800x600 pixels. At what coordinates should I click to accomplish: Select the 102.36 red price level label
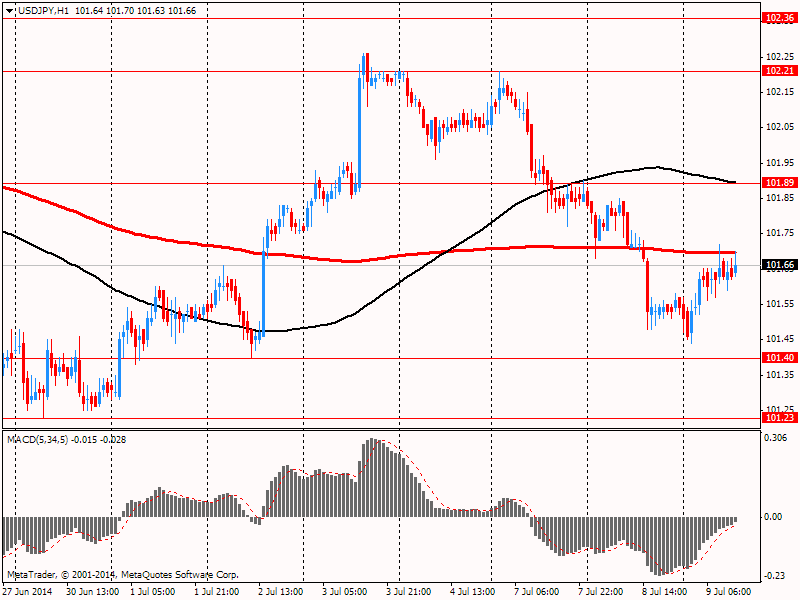click(780, 18)
